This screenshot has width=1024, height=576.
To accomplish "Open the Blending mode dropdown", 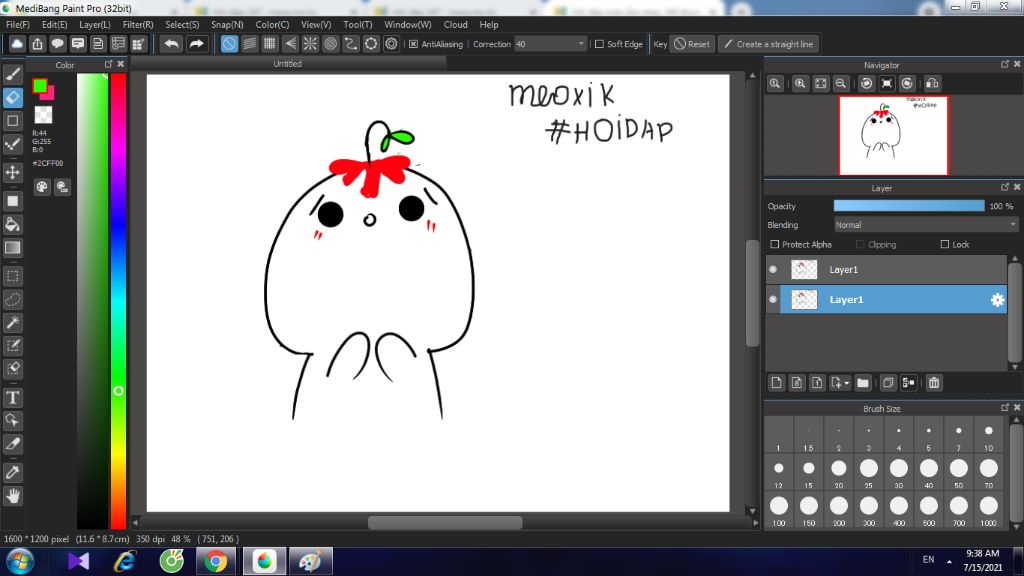I will pos(926,225).
